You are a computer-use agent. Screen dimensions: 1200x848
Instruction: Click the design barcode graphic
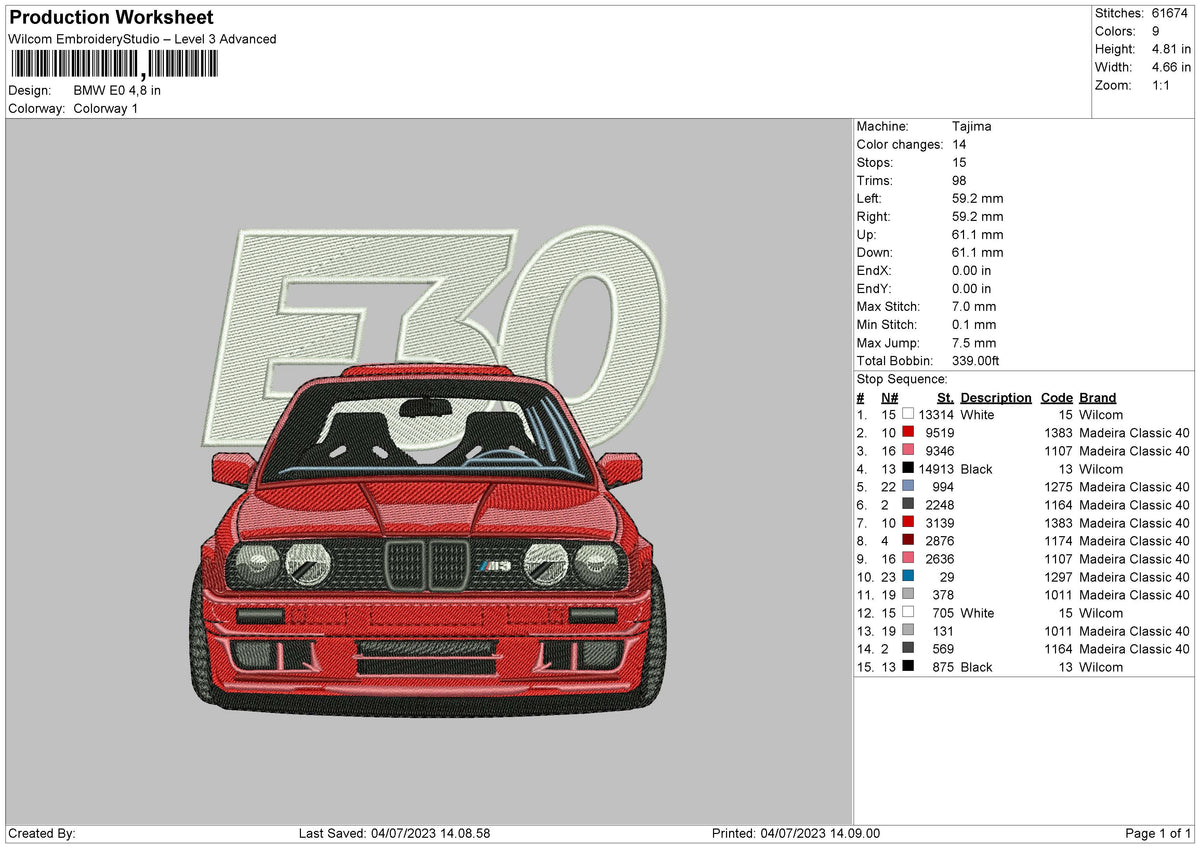[x=112, y=63]
